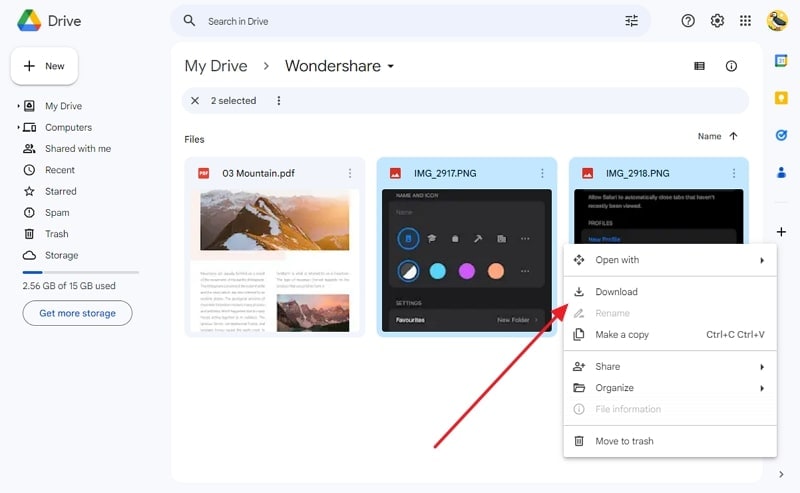Screen dimensions: 800x493
Task: Open the Settings gear icon
Action: [x=717, y=21]
